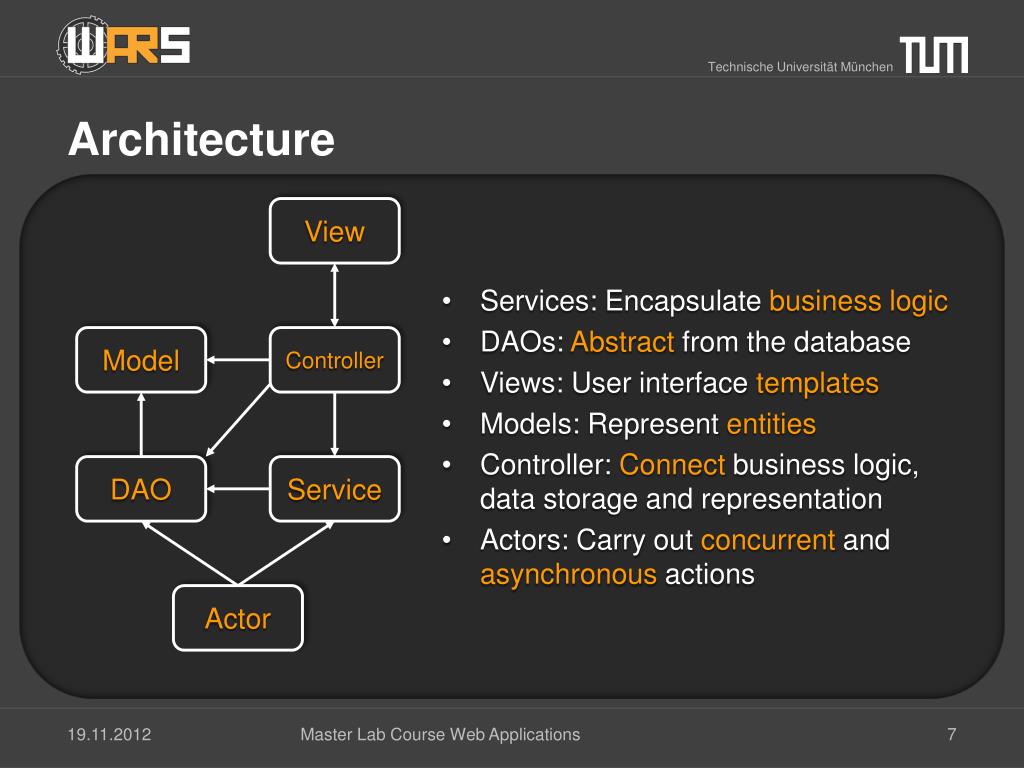This screenshot has width=1024, height=768.
Task: Click 'Views: User interface' bullet text
Action: [614, 383]
